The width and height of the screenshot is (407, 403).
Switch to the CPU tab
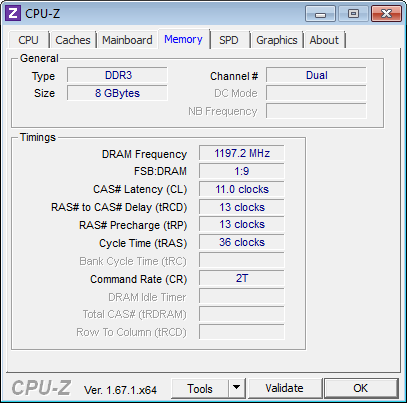[x=29, y=40]
